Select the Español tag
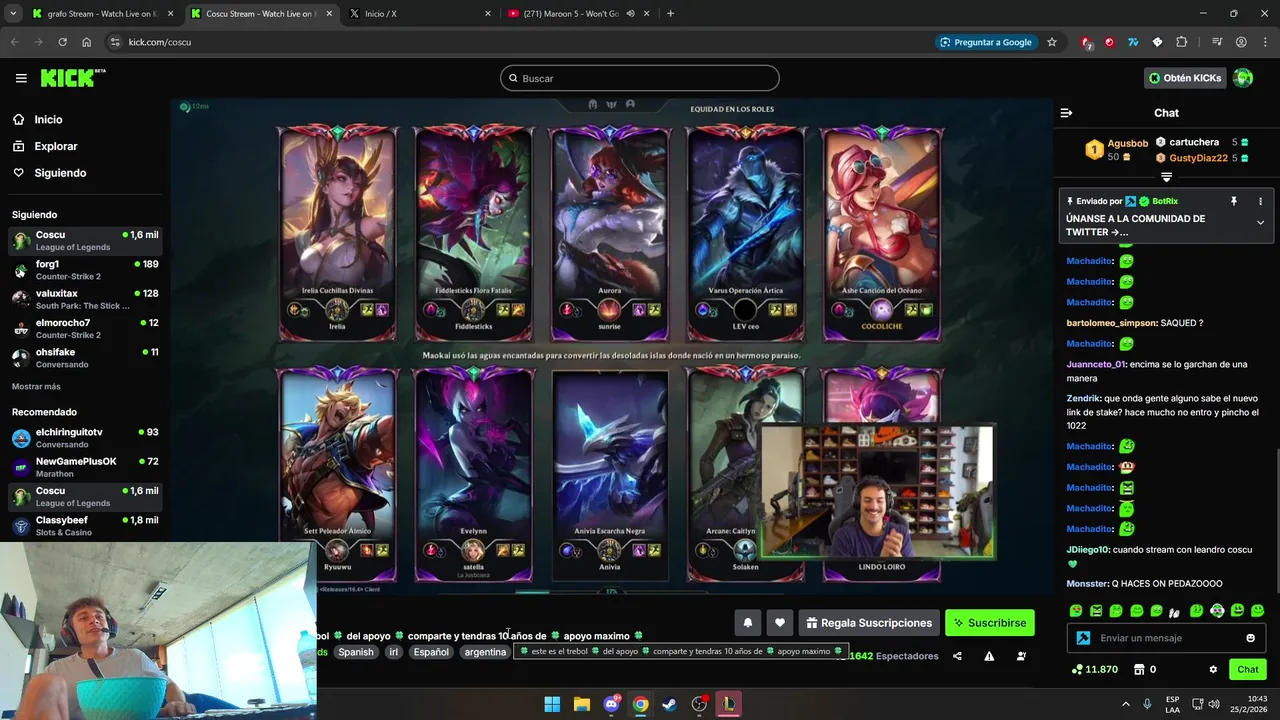This screenshot has width=1280, height=720. click(431, 652)
